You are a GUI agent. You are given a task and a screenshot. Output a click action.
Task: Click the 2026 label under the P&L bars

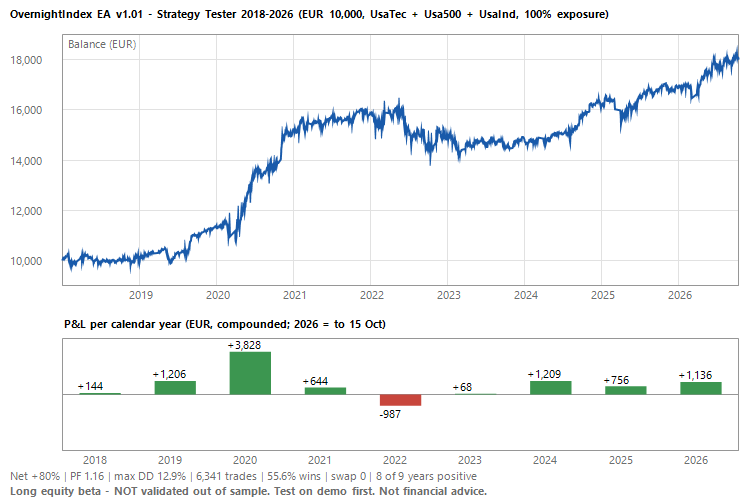pos(695,460)
